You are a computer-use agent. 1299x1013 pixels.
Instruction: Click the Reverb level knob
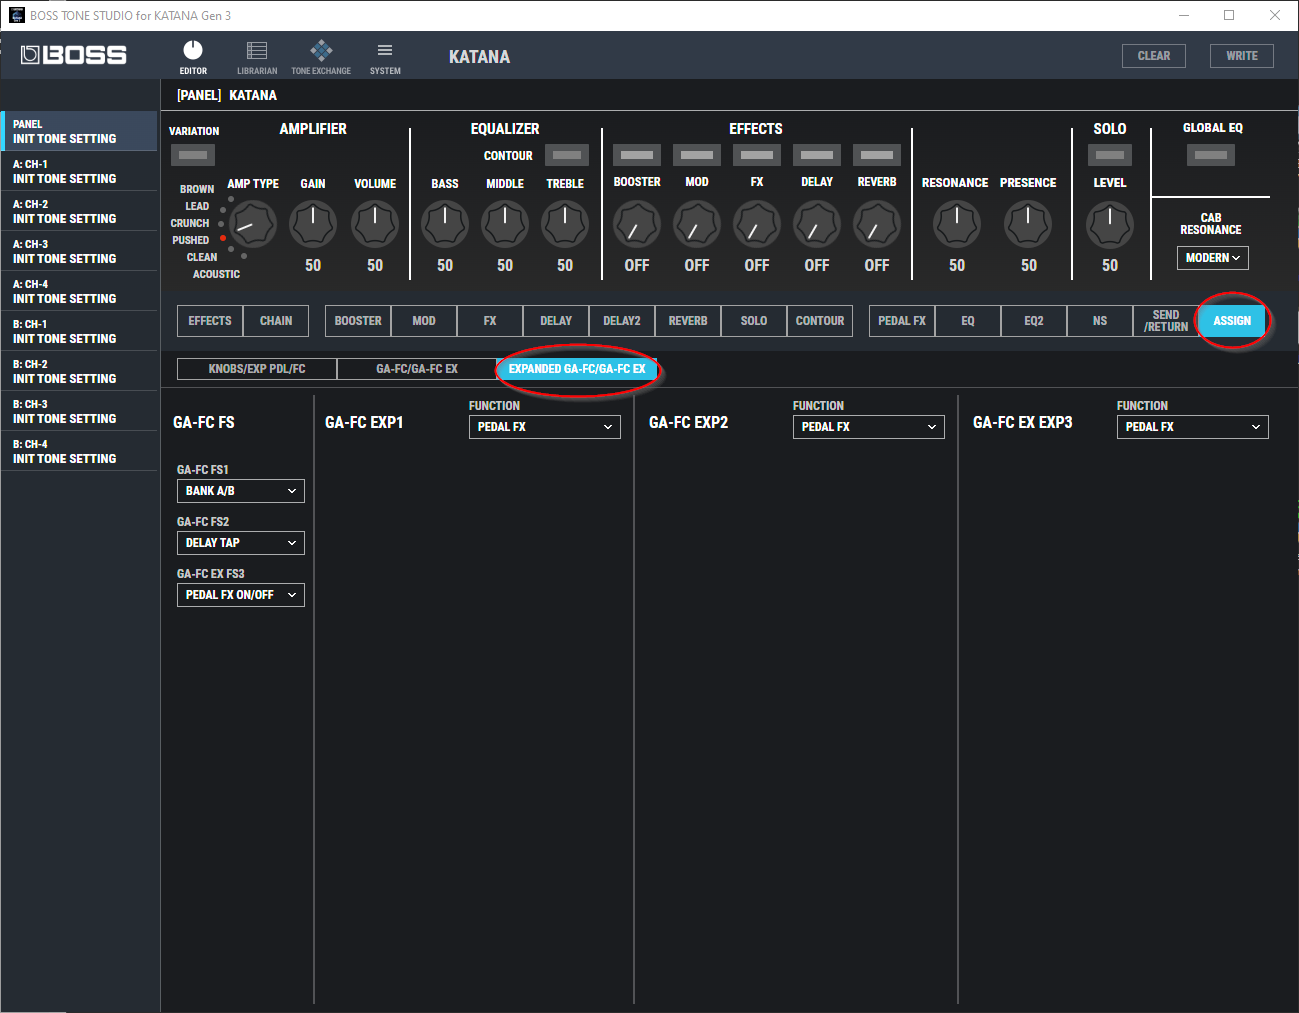coord(877,224)
